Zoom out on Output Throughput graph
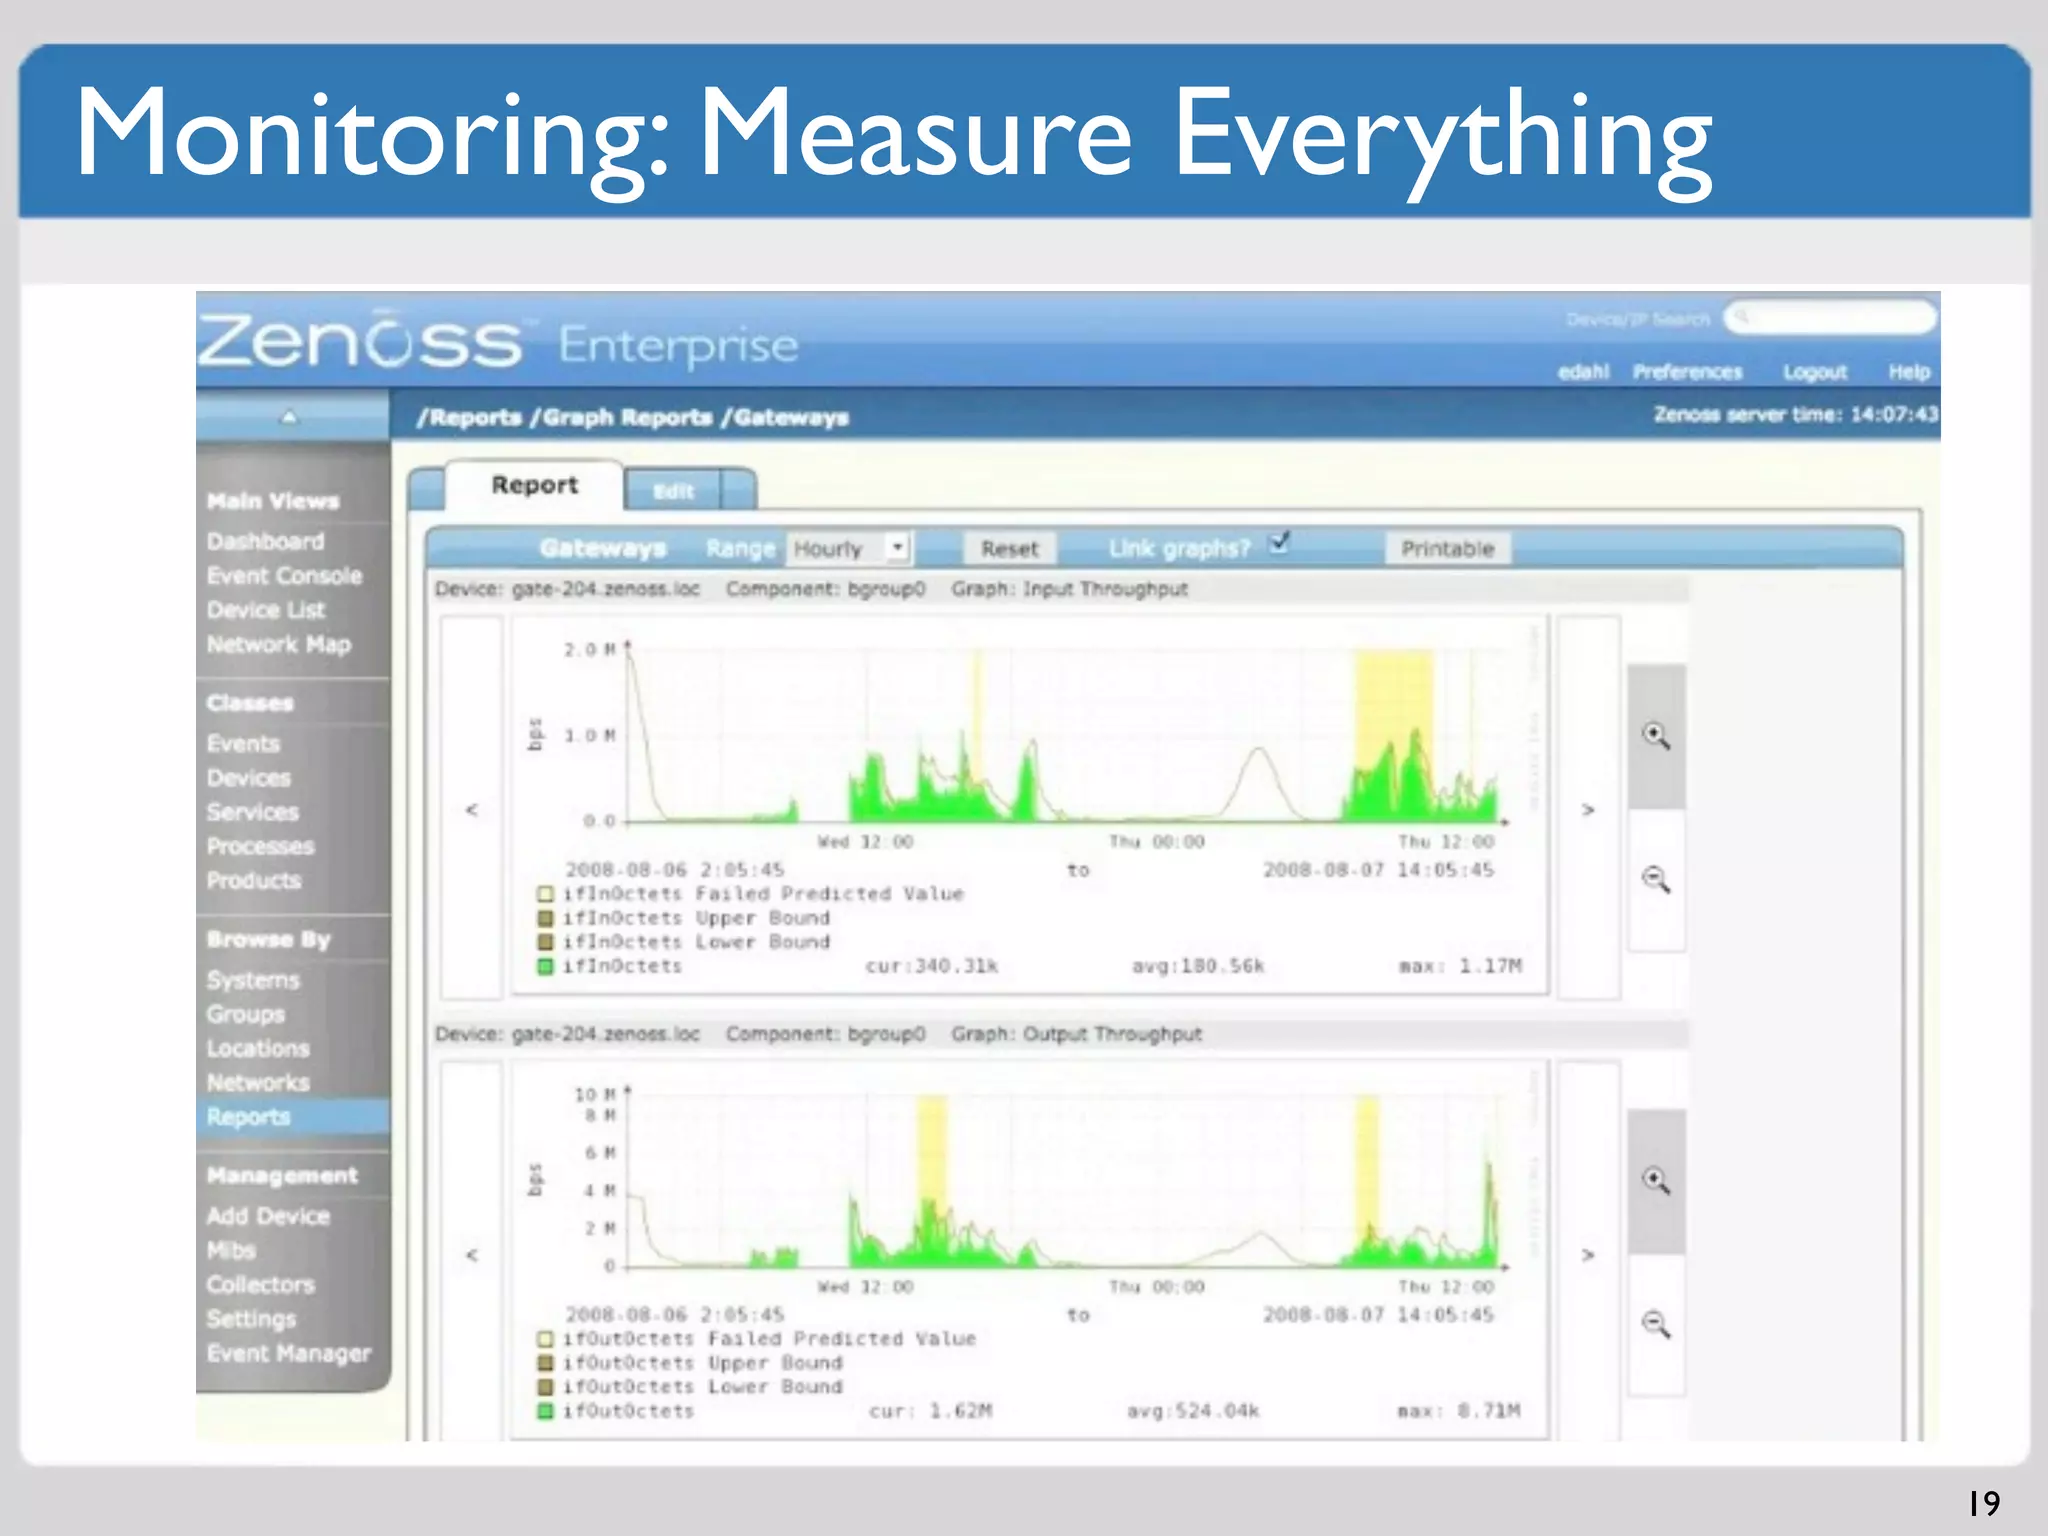Screen dimensions: 2048x1536 [x=1656, y=1325]
